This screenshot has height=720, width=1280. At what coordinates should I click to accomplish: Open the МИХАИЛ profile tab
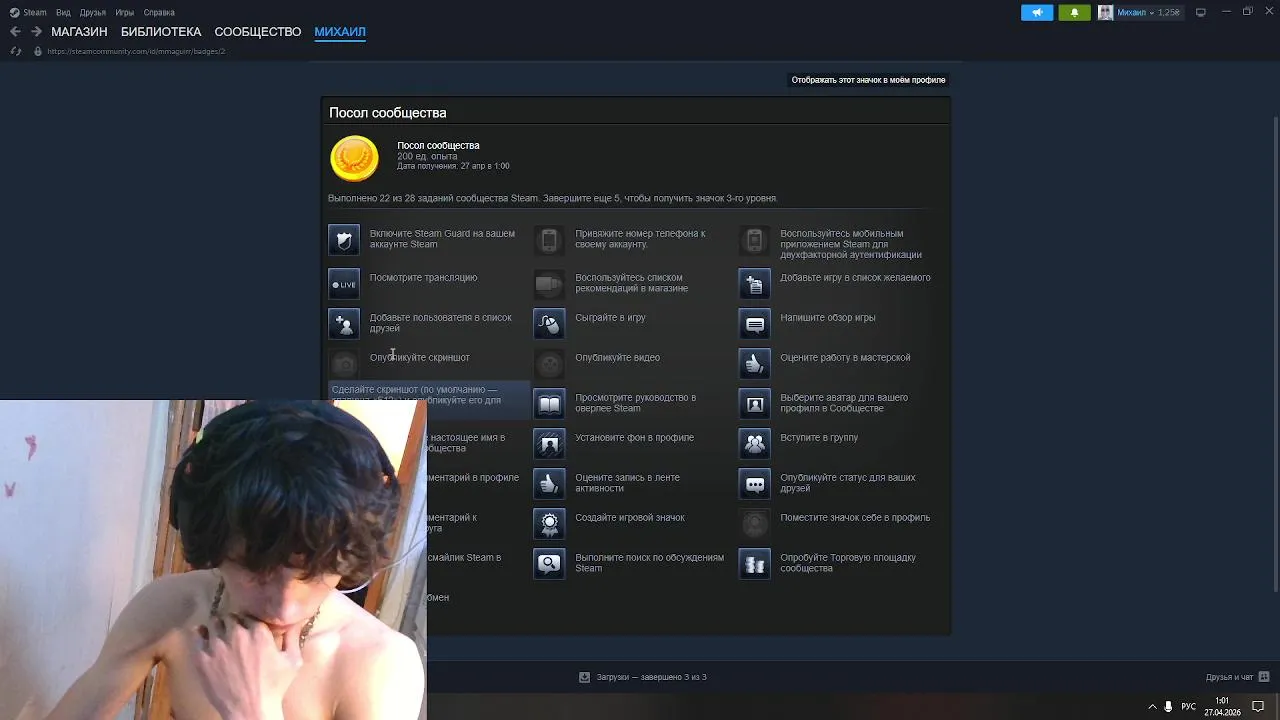coord(340,32)
